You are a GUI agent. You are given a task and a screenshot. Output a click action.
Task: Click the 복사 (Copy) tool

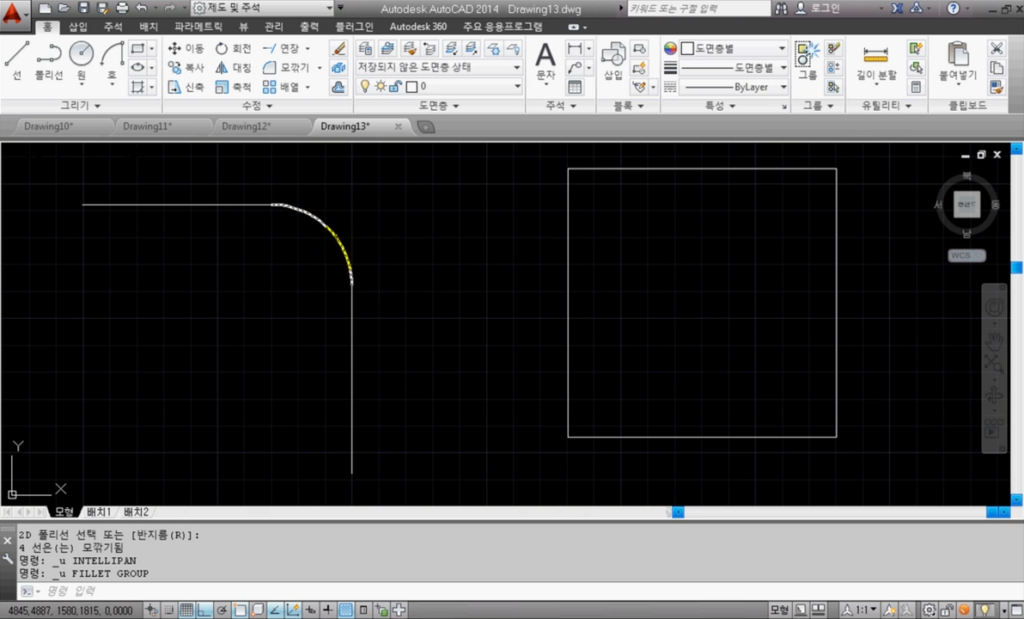click(x=186, y=67)
